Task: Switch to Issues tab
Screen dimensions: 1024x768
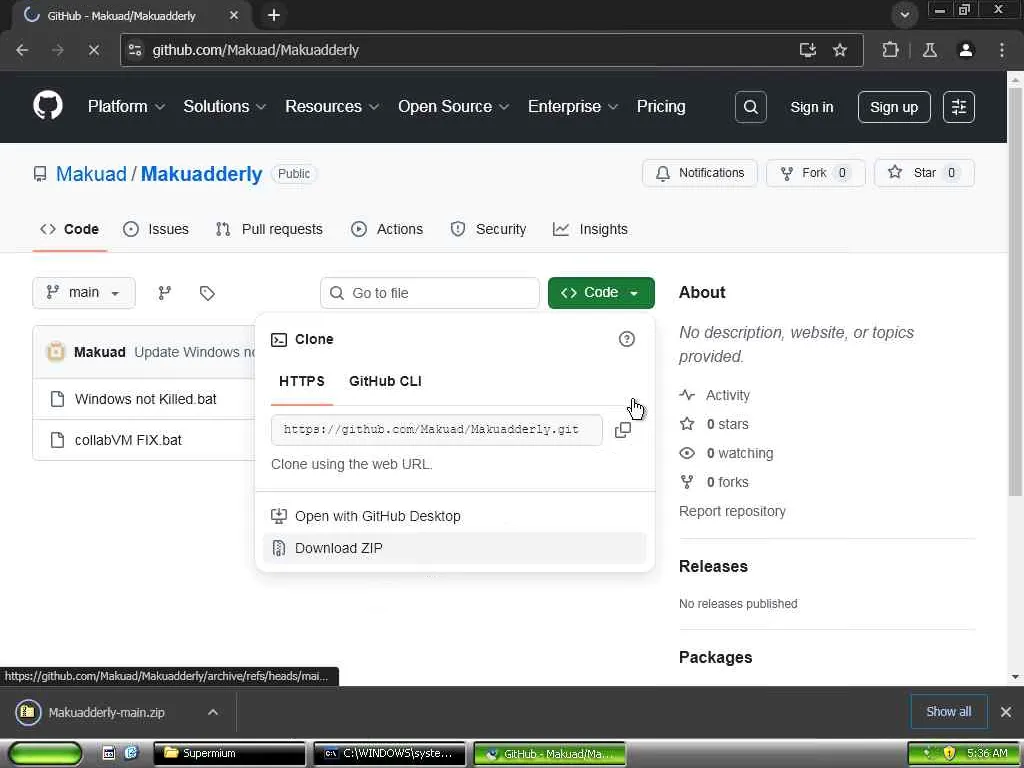Action: [156, 229]
